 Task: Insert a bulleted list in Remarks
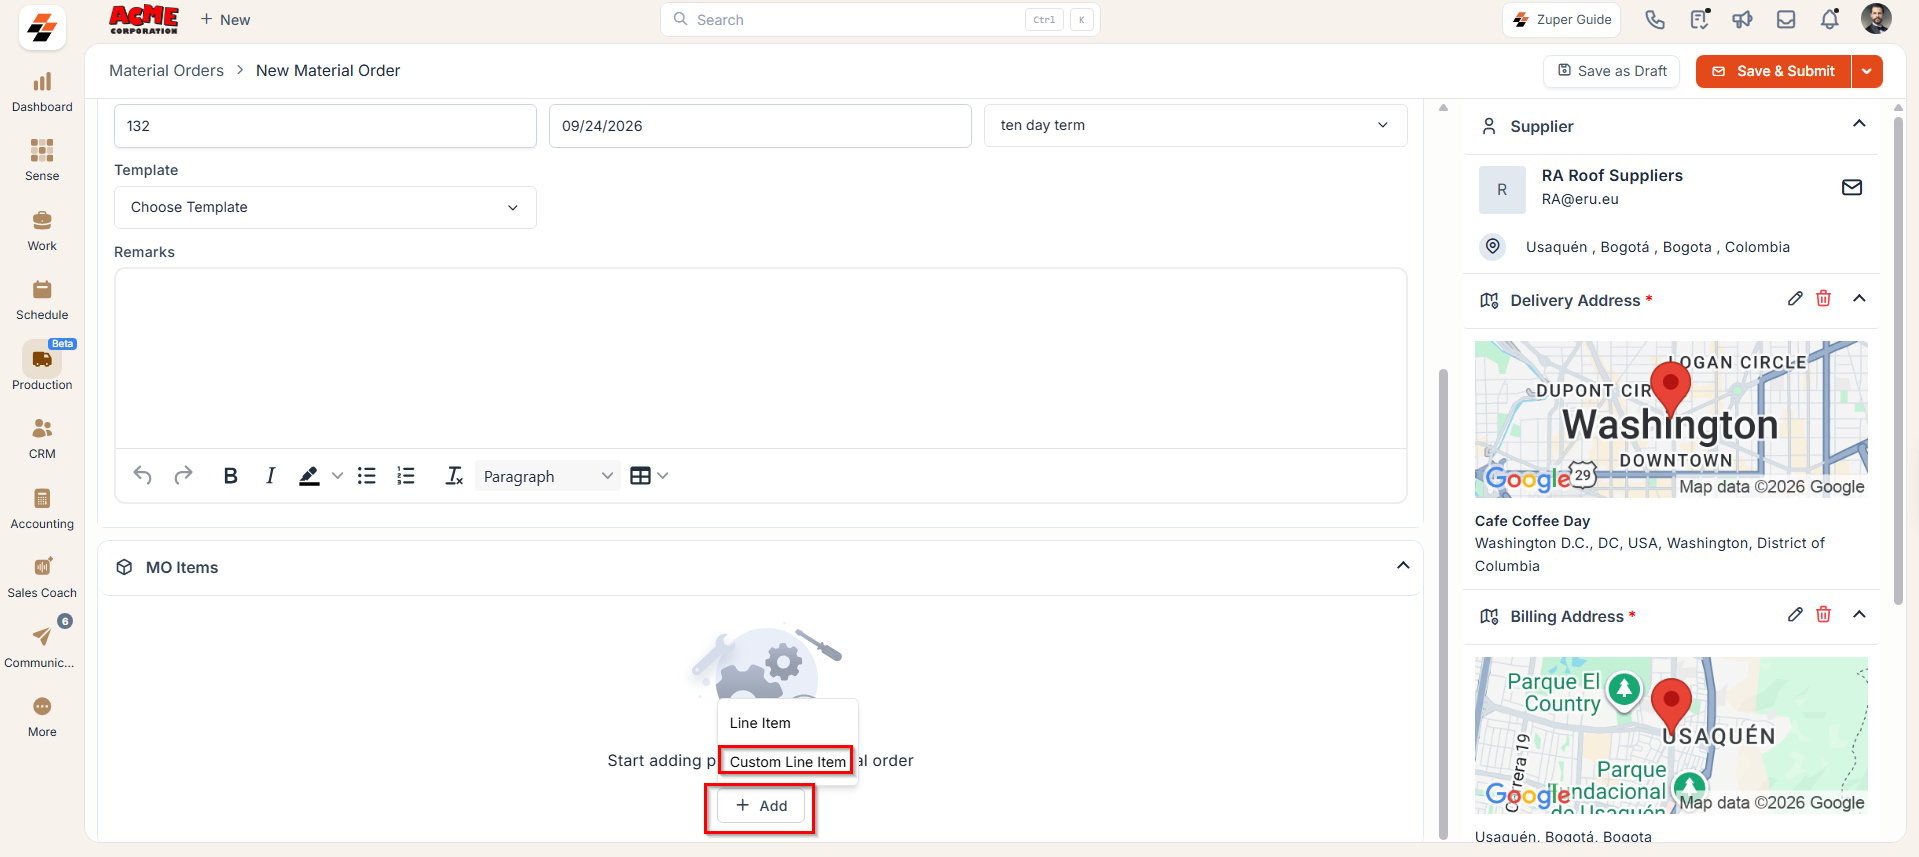pyautogui.click(x=367, y=476)
